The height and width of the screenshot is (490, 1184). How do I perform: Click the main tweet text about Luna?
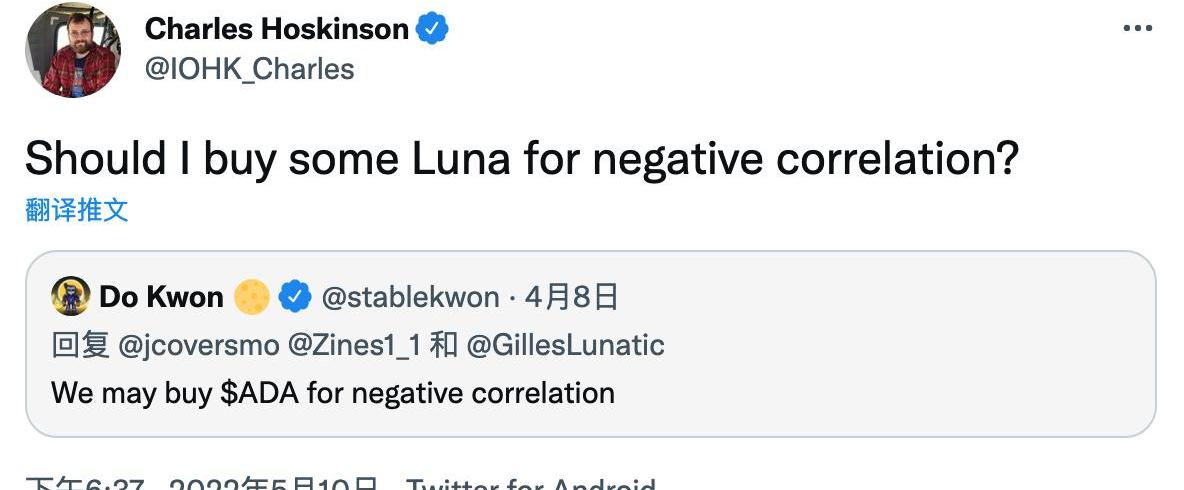[x=521, y=160]
